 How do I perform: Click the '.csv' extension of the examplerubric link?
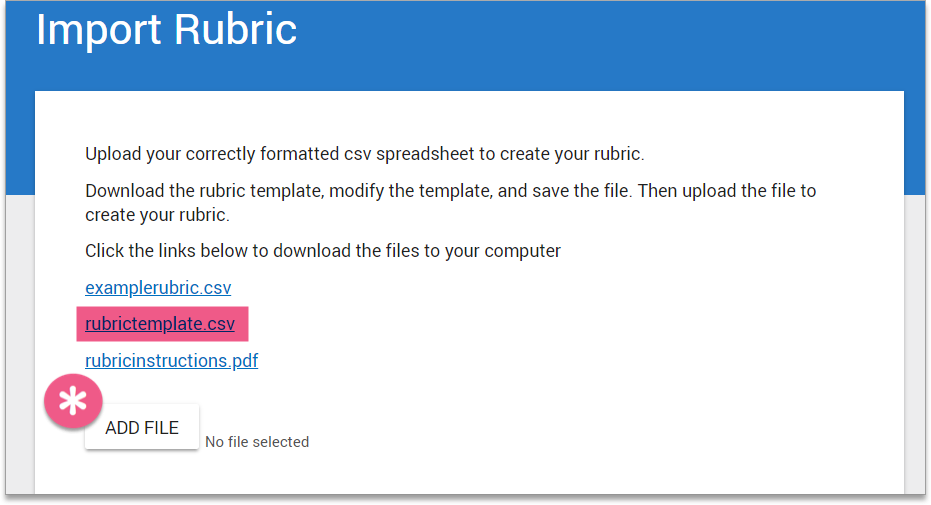point(214,288)
